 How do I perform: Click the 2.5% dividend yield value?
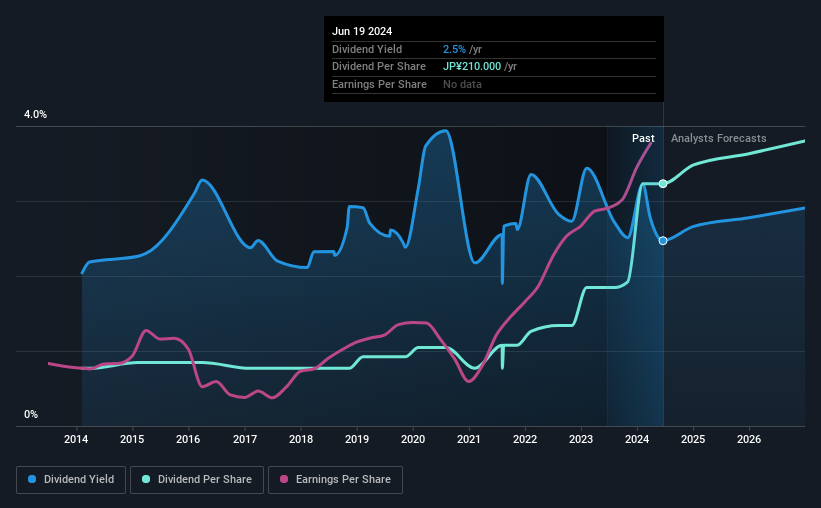[x=454, y=49]
